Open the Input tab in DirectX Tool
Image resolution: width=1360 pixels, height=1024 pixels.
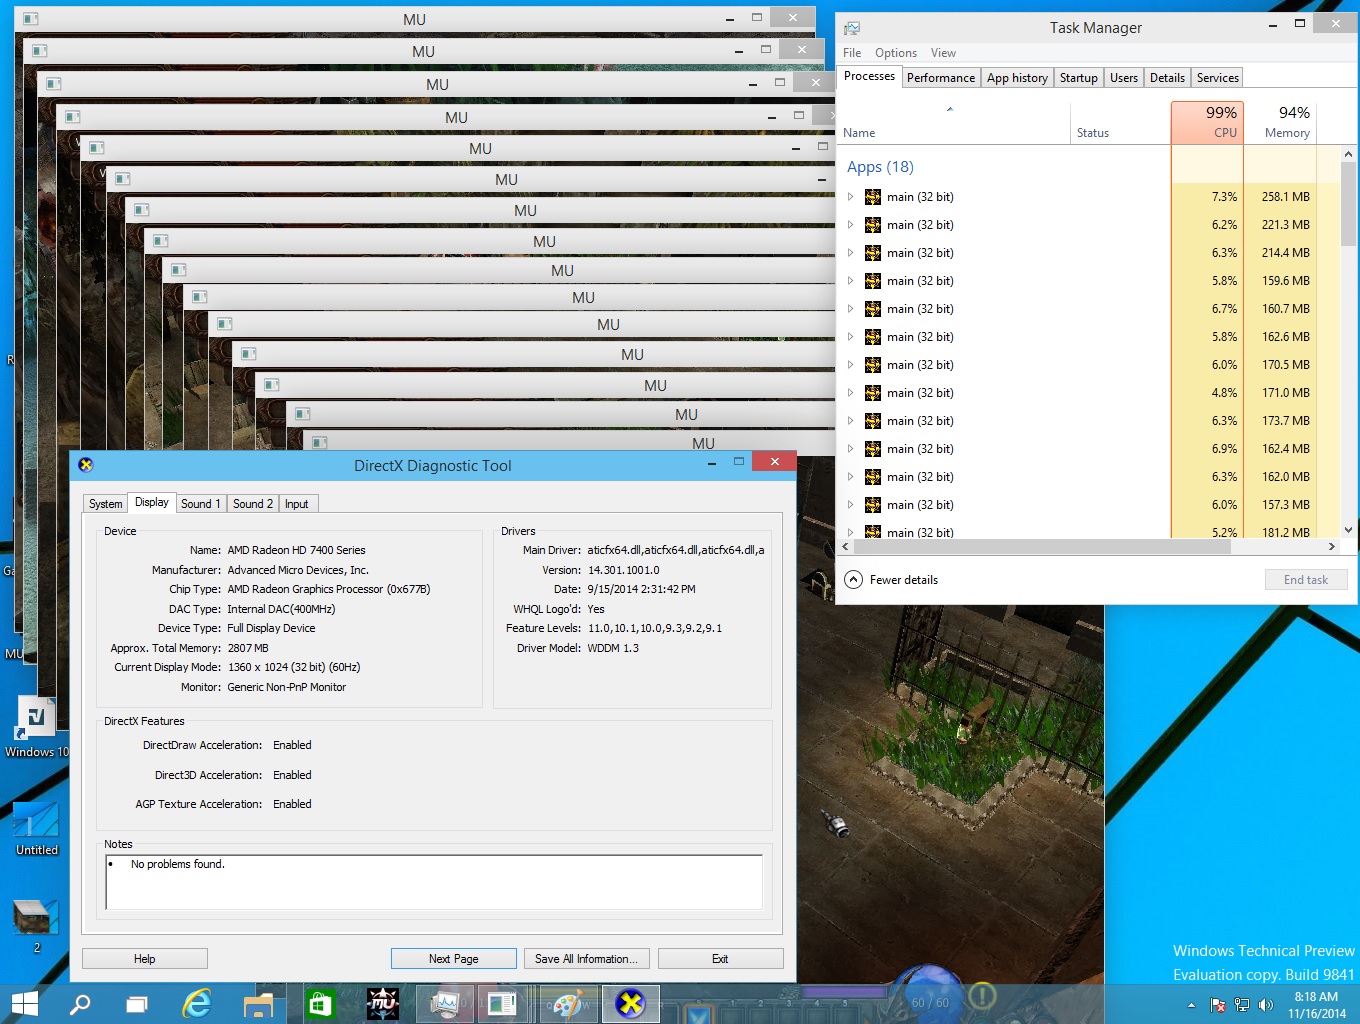coord(297,504)
